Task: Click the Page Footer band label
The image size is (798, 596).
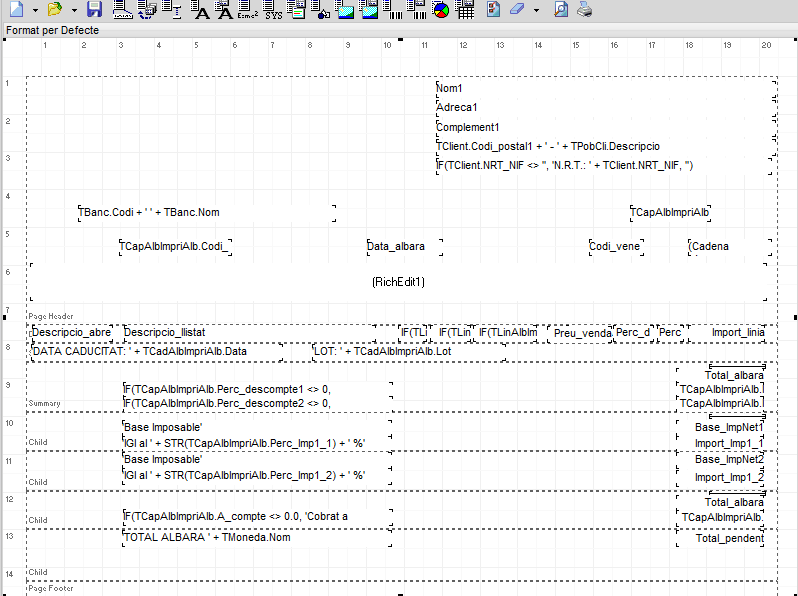Action: pos(51,588)
